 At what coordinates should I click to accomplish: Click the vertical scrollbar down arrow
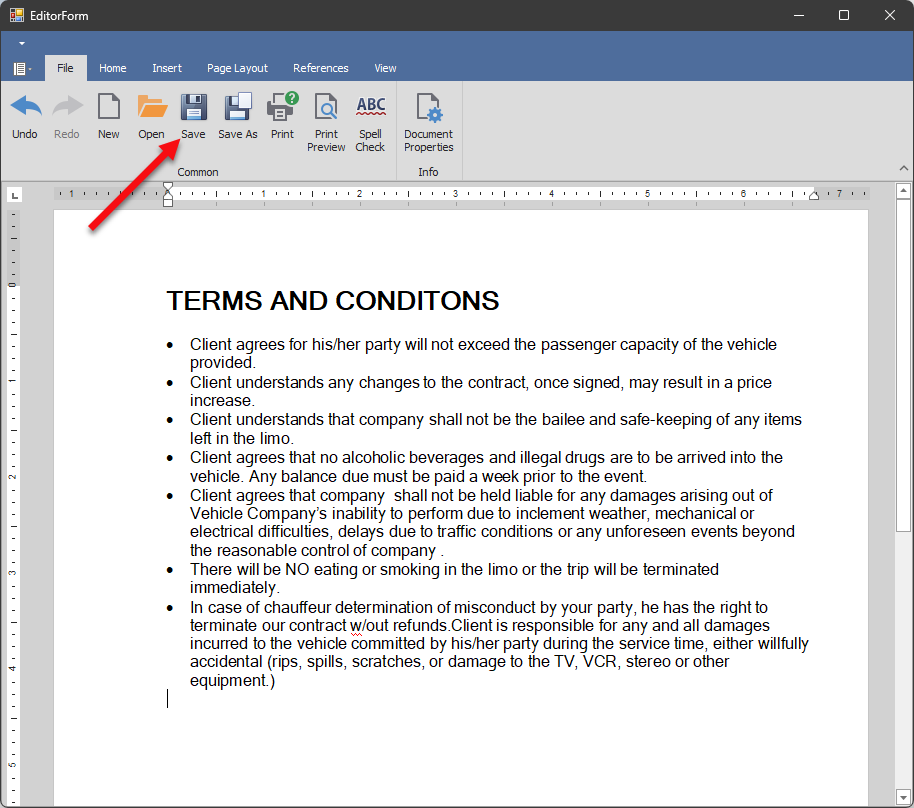tap(903, 797)
